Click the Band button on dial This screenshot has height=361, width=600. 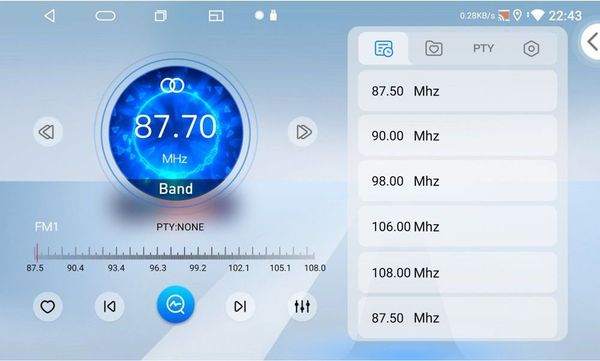(176, 189)
